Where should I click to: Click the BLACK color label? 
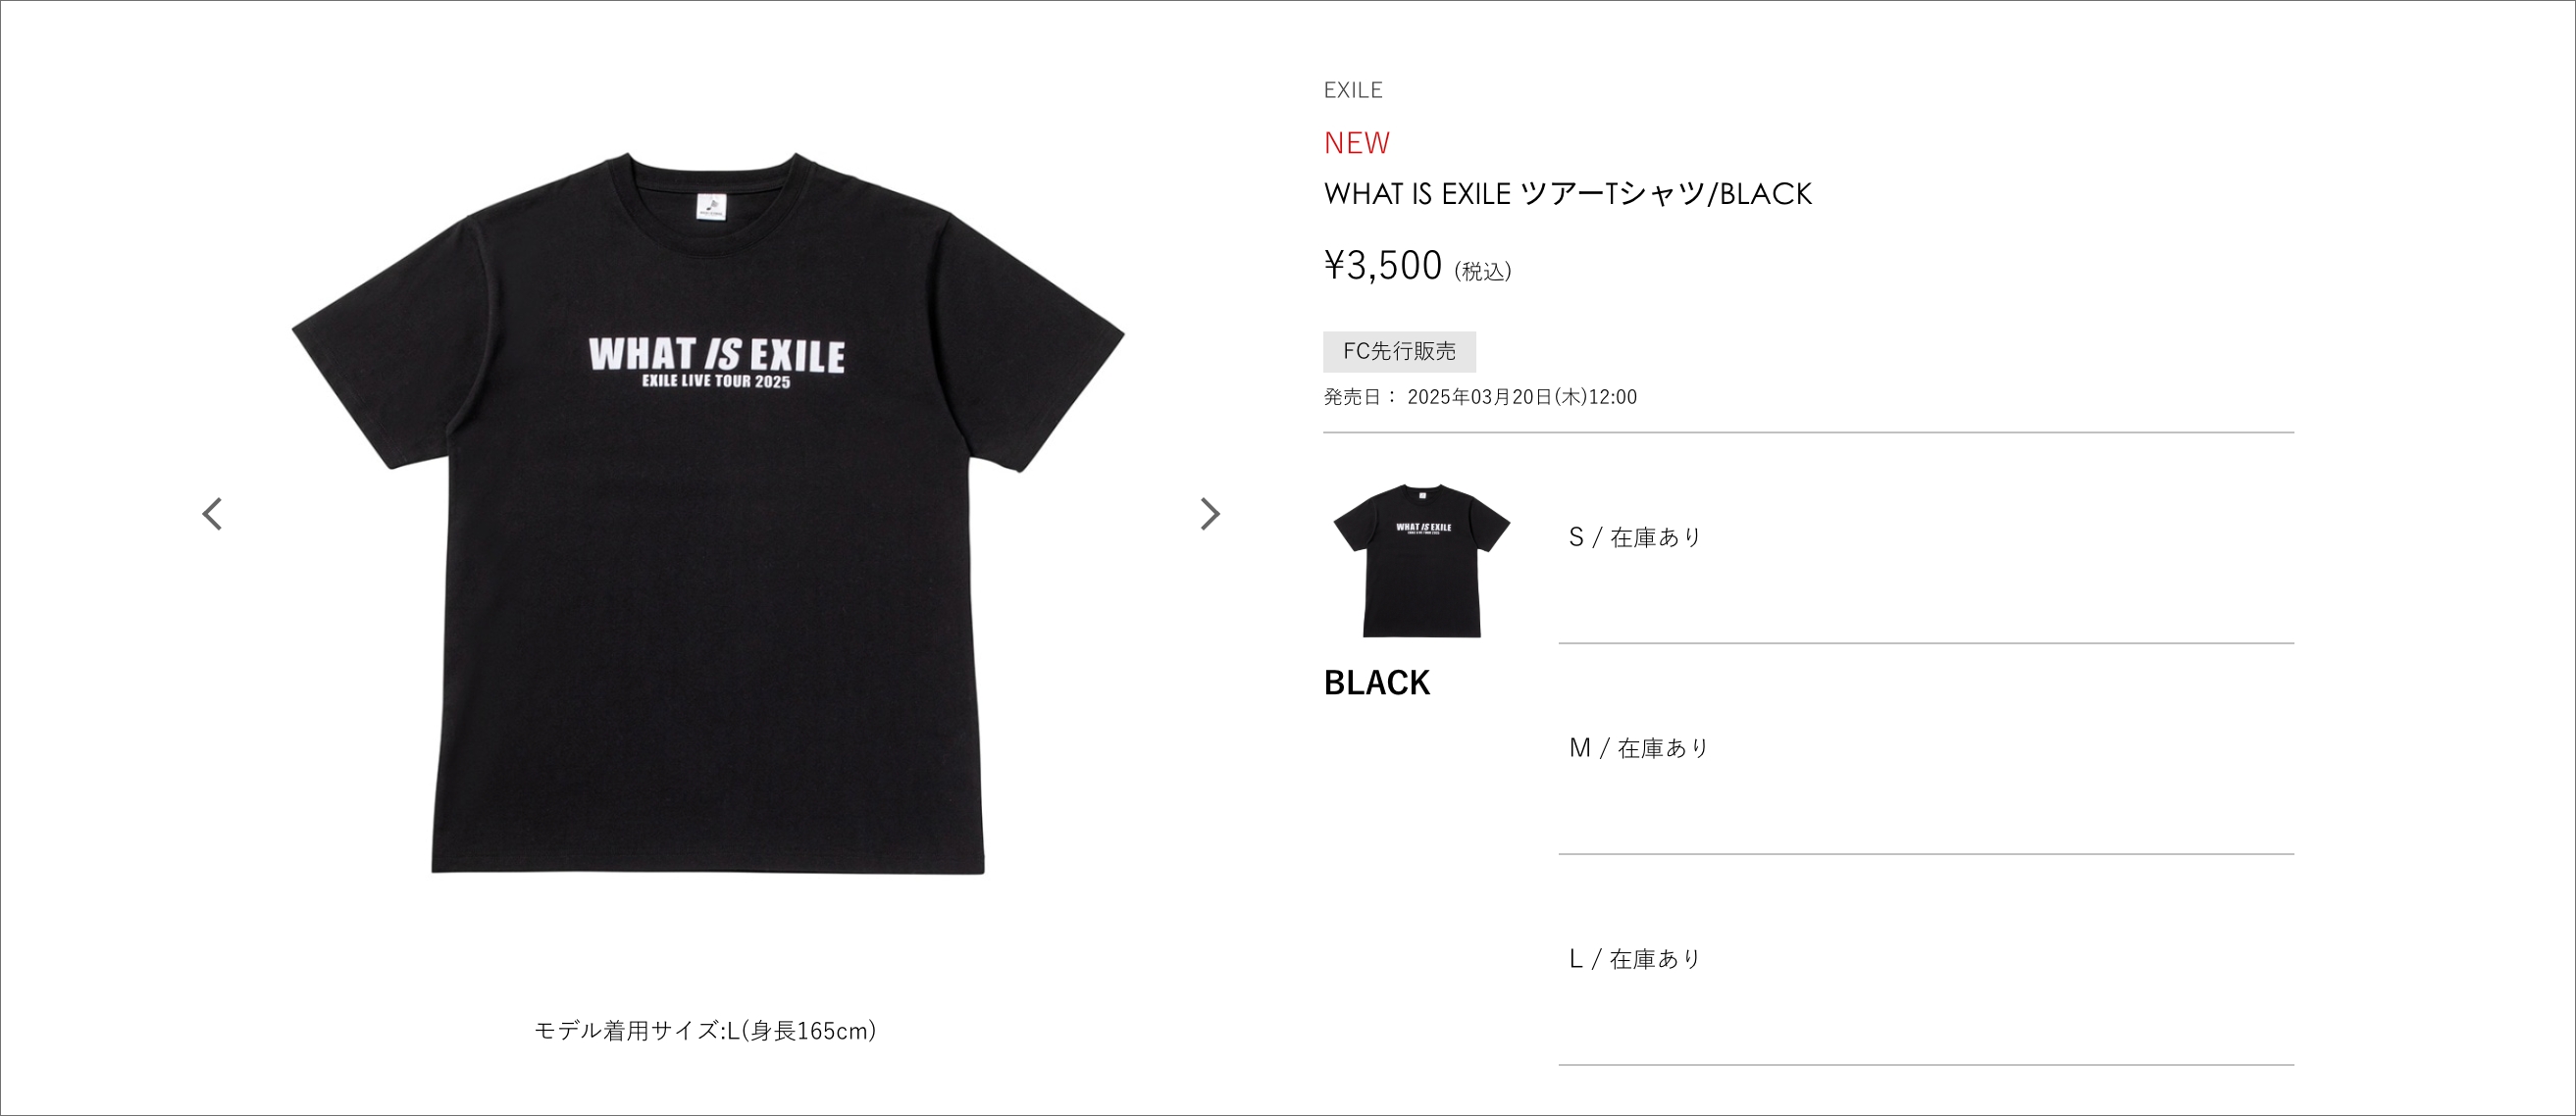[1376, 683]
